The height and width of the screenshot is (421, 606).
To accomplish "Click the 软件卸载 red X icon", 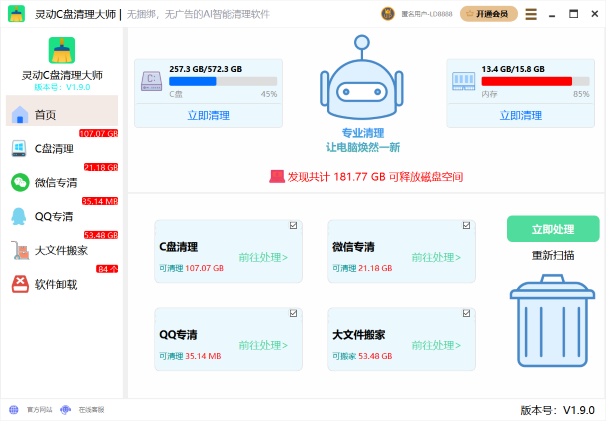I will (20, 284).
